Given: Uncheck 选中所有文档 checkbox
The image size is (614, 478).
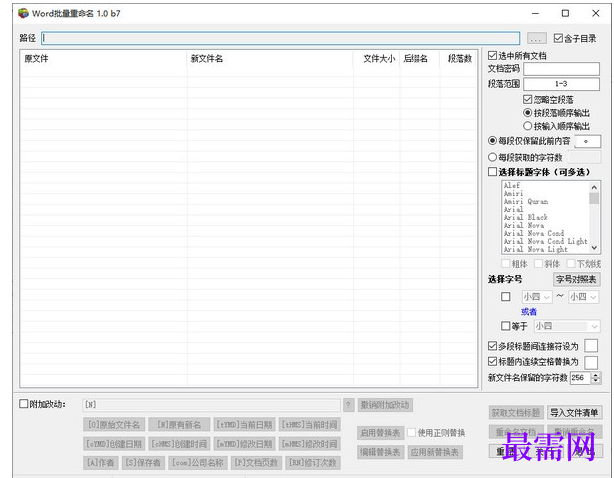Looking at the screenshot, I should click(x=492, y=56).
